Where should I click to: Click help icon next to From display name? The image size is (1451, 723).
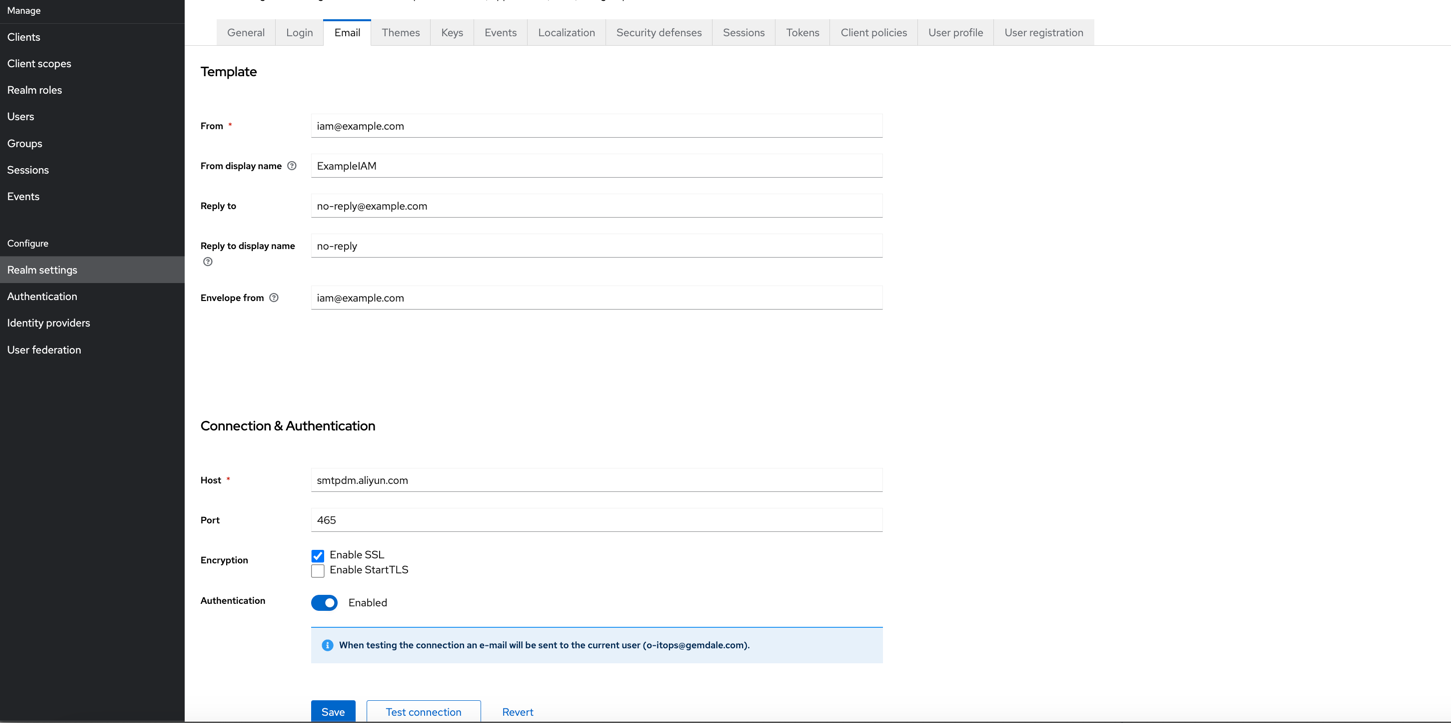(x=292, y=166)
